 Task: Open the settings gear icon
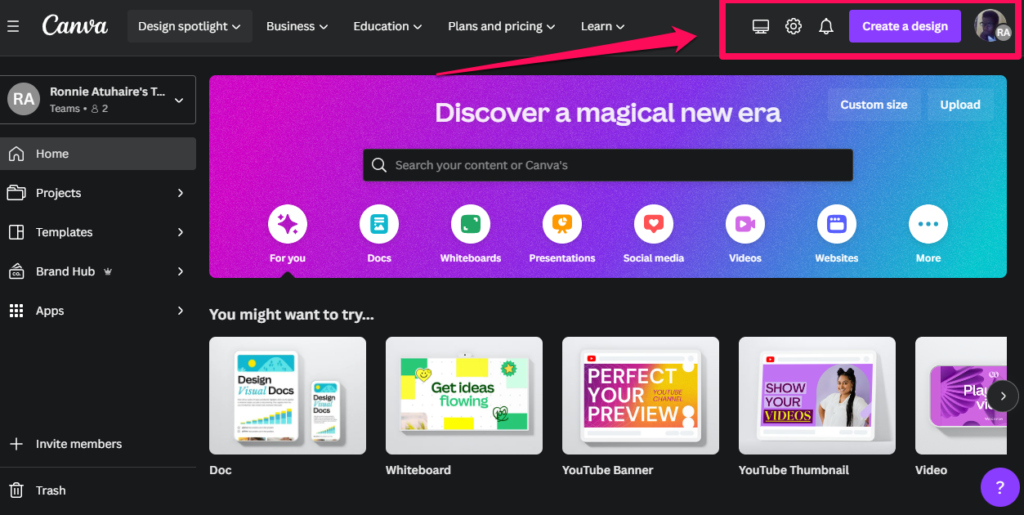[793, 26]
